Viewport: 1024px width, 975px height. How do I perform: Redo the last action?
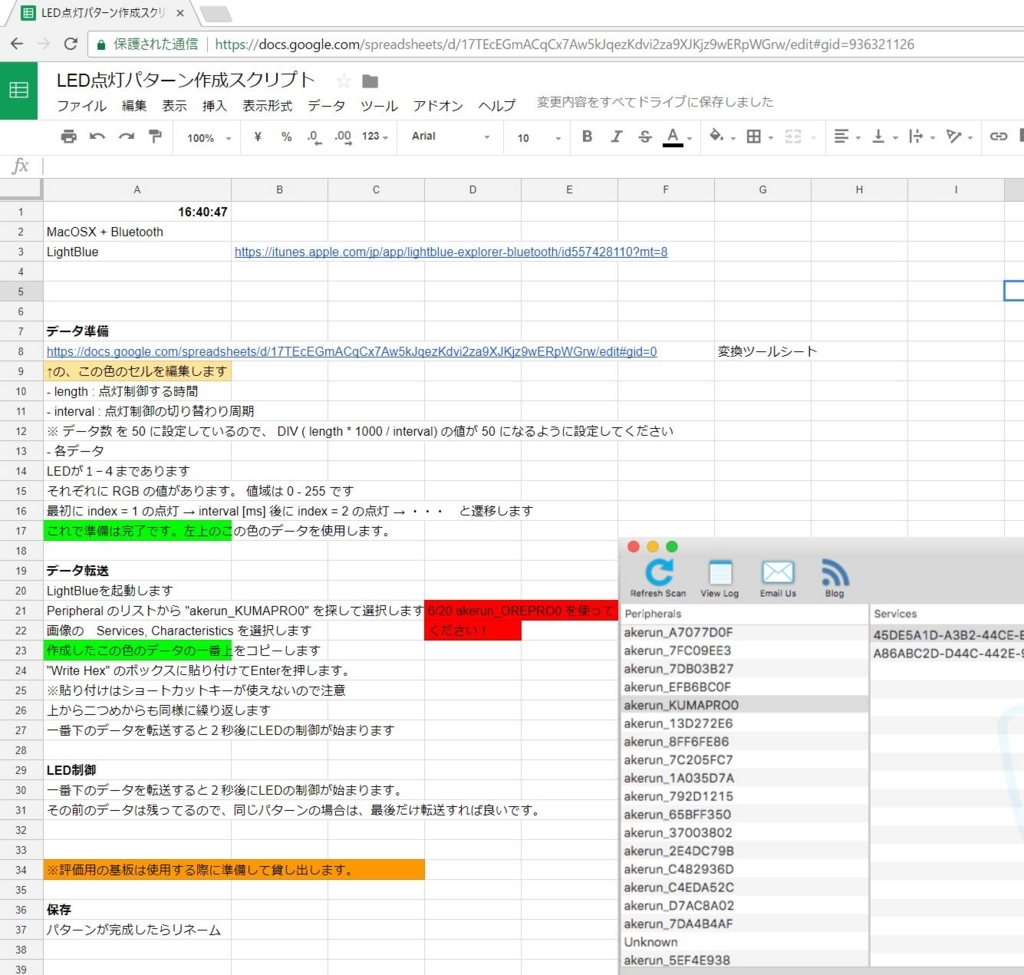coord(126,136)
